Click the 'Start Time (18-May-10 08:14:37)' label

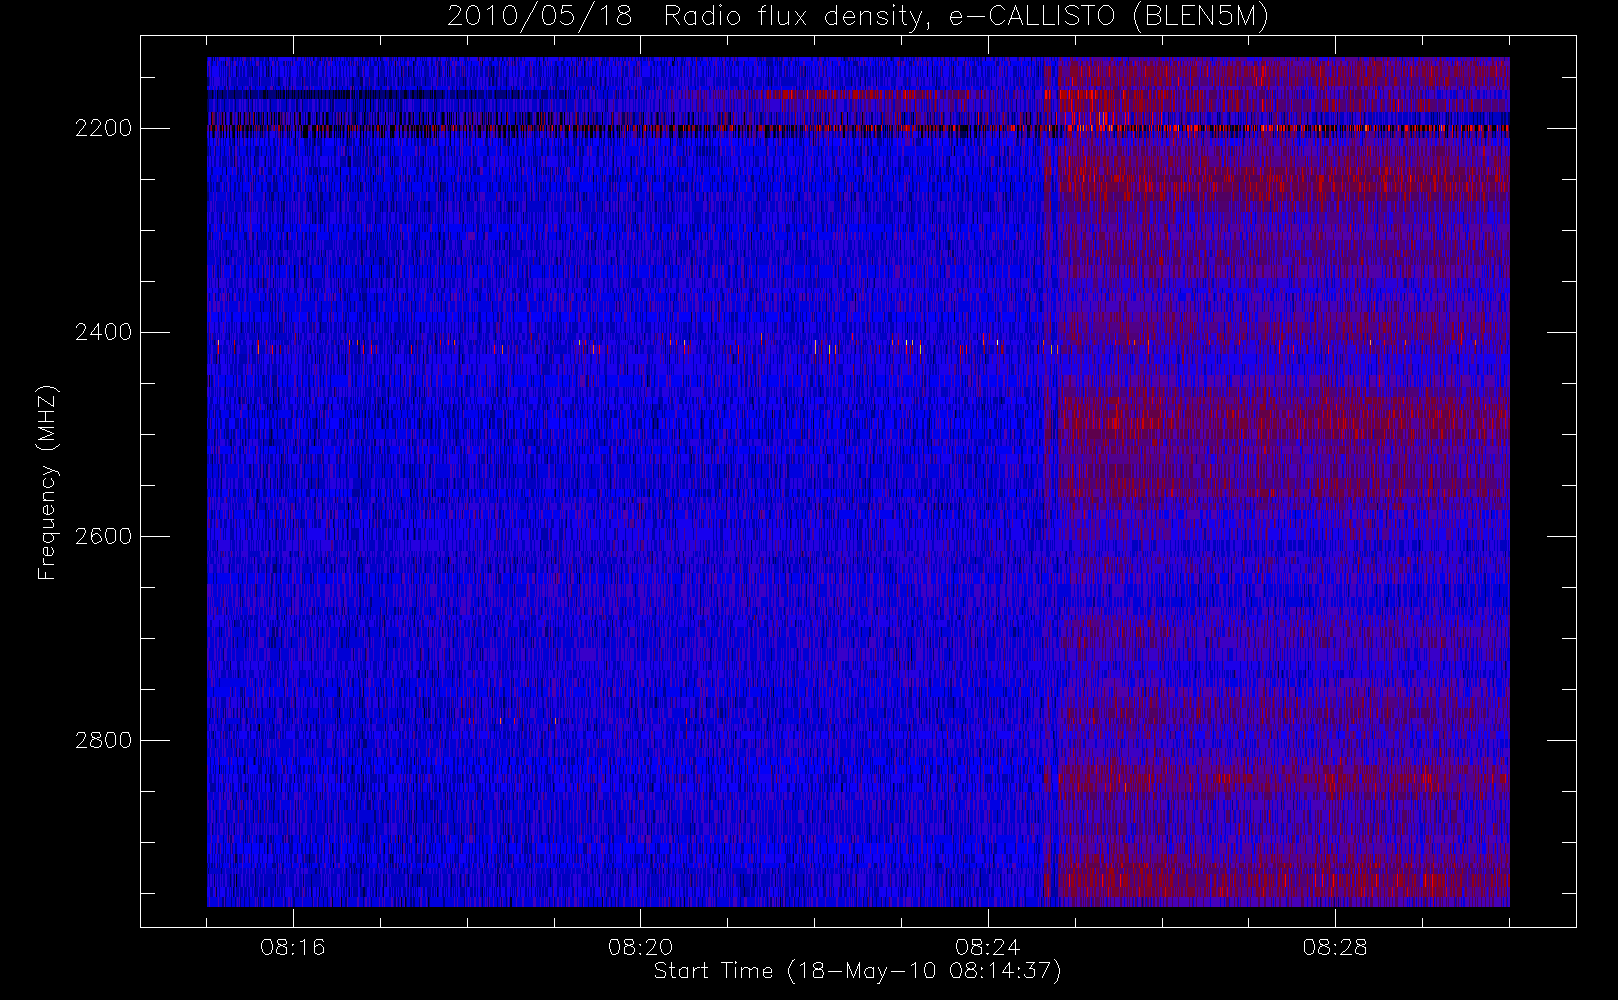[x=857, y=971]
